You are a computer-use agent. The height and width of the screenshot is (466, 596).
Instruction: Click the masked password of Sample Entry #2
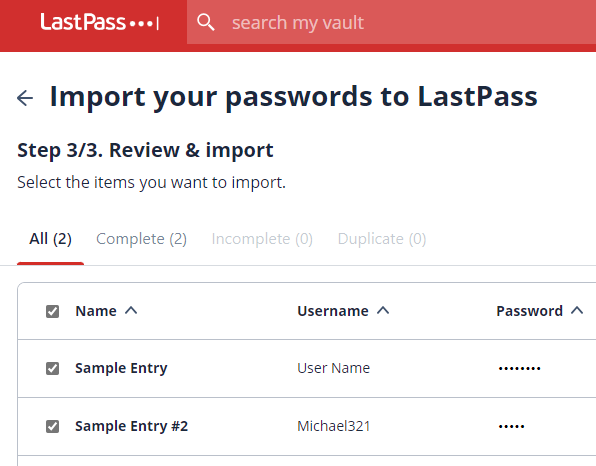[x=512, y=426]
